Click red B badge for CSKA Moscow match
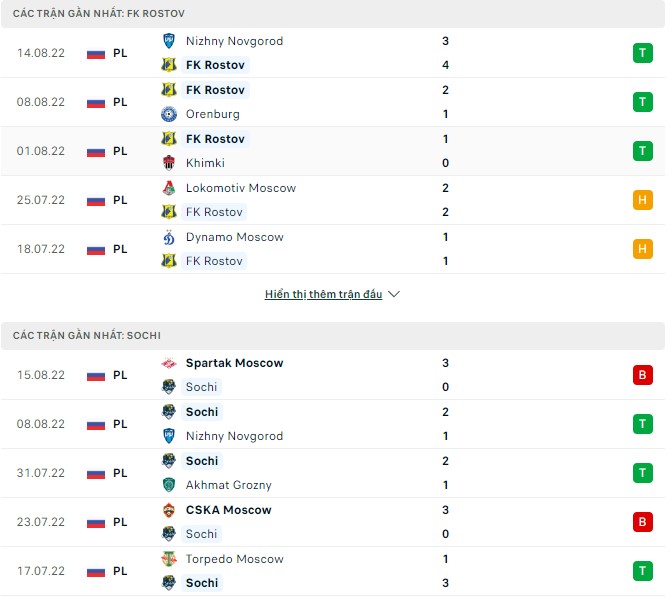 tap(642, 522)
